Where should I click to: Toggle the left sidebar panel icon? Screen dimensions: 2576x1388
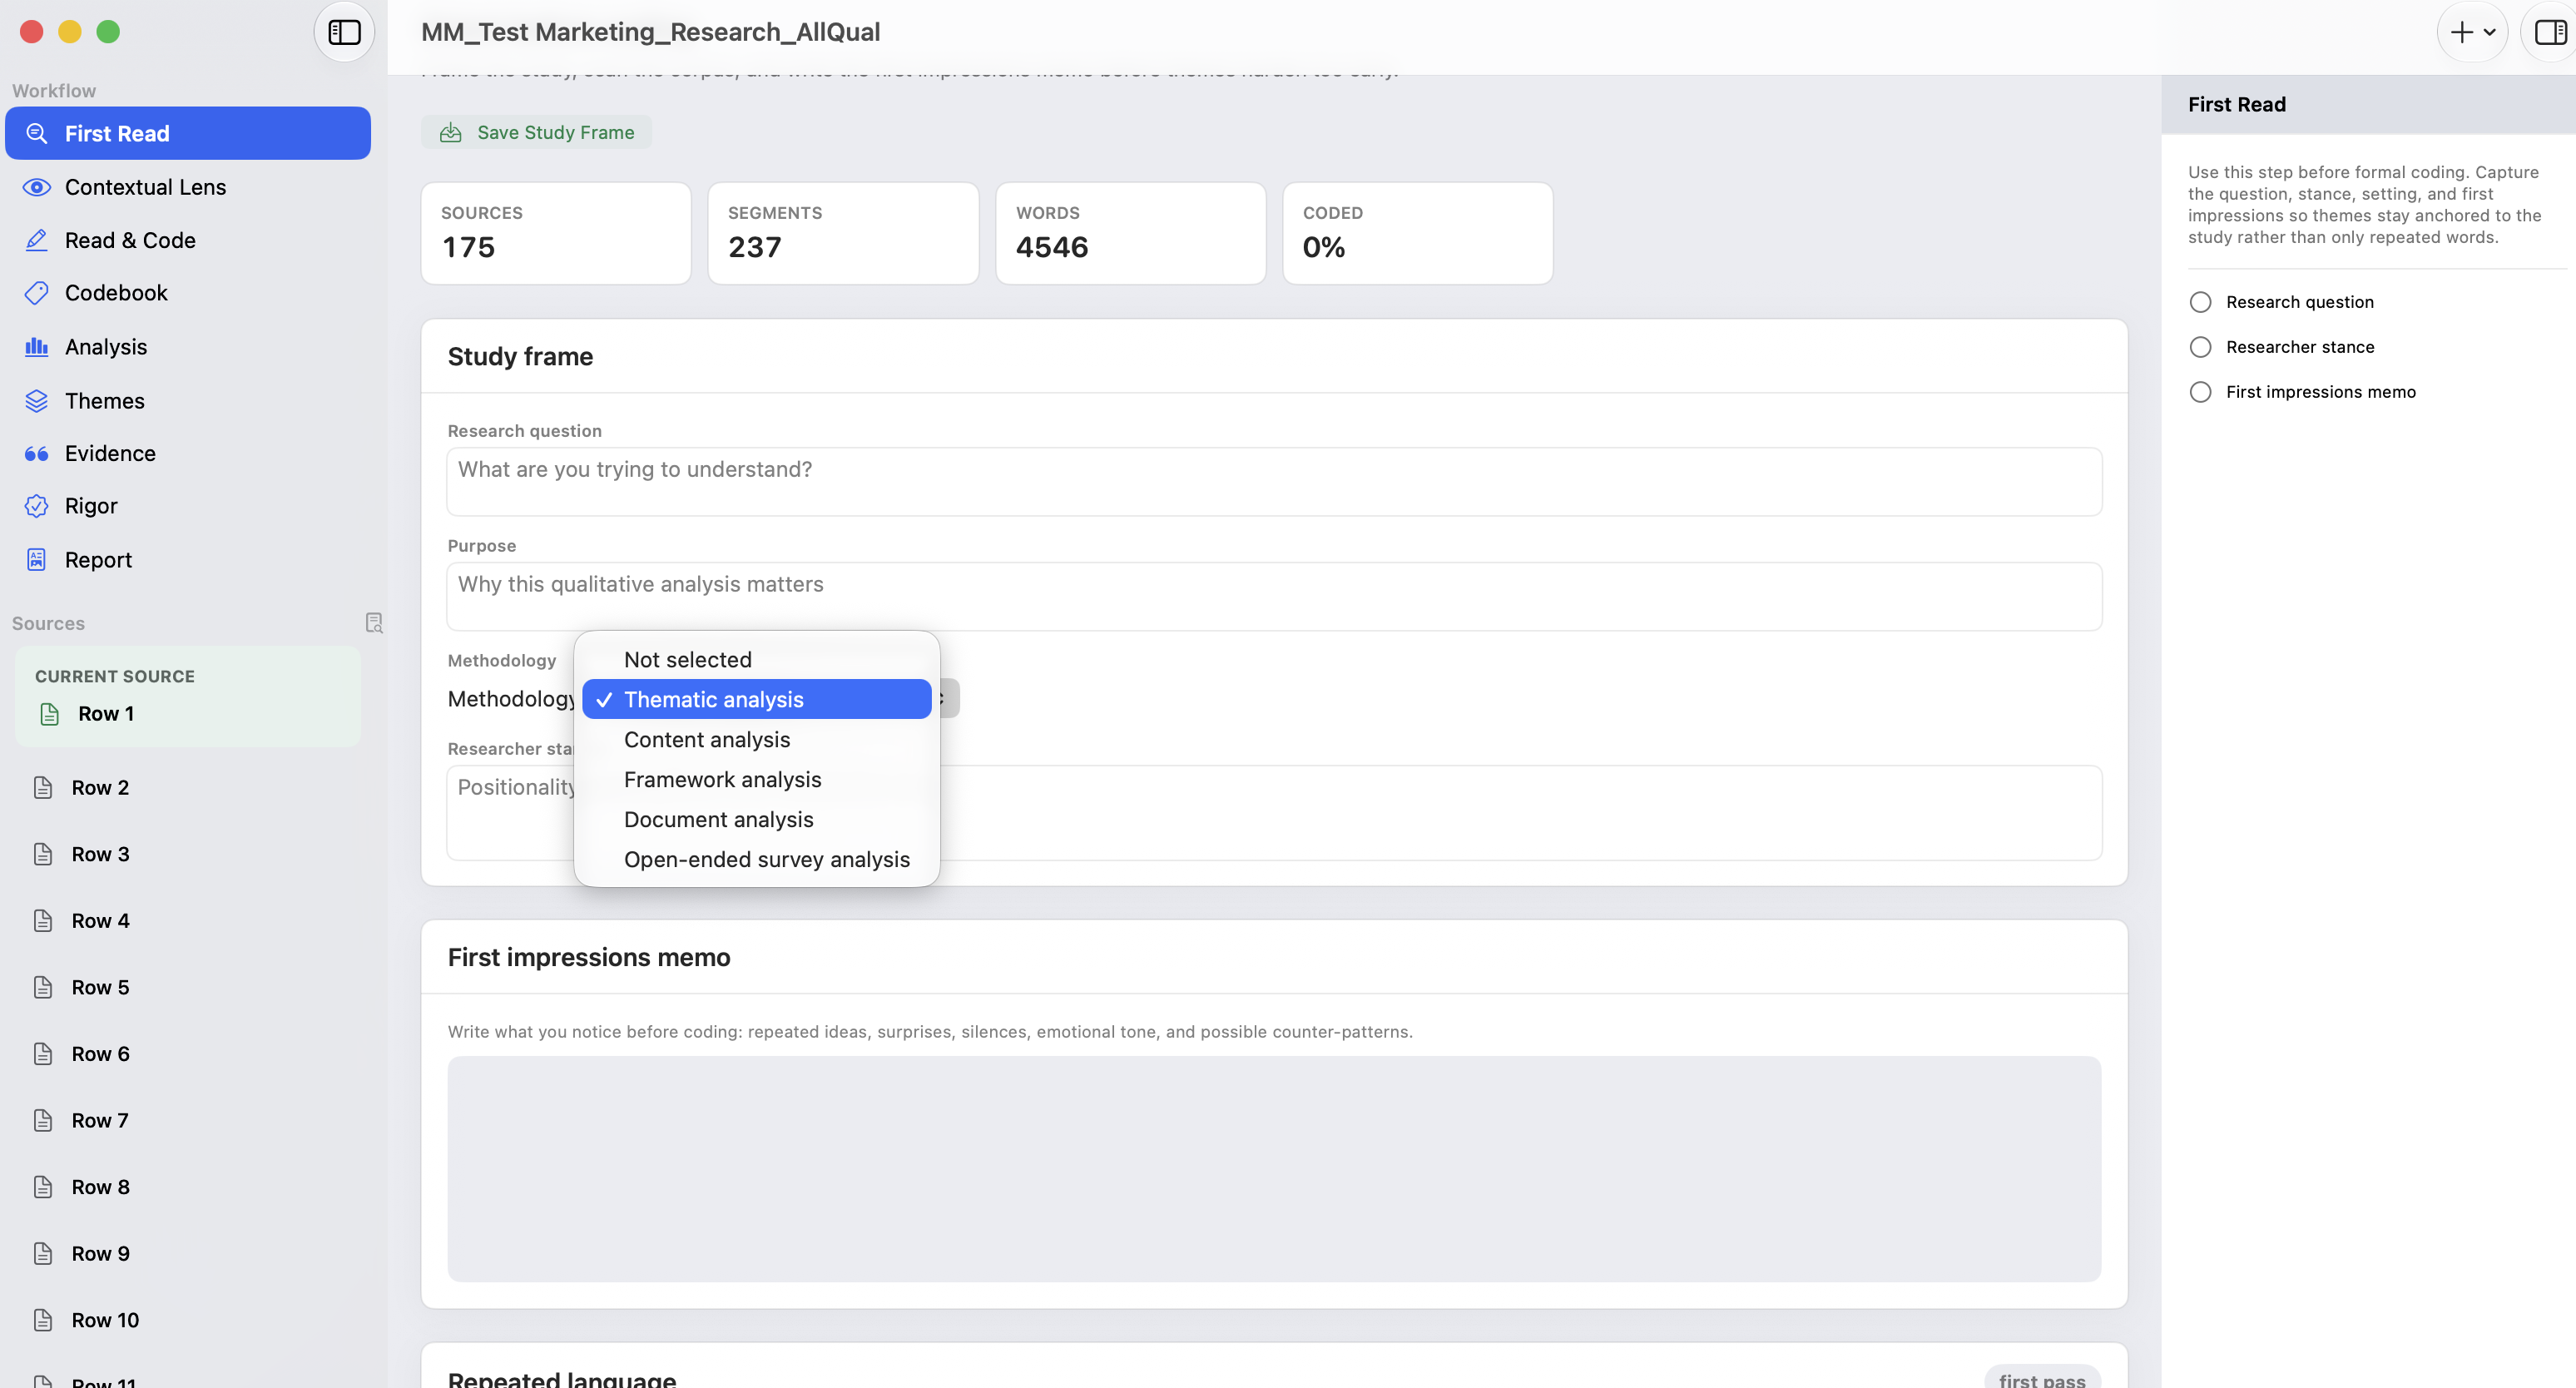[344, 32]
